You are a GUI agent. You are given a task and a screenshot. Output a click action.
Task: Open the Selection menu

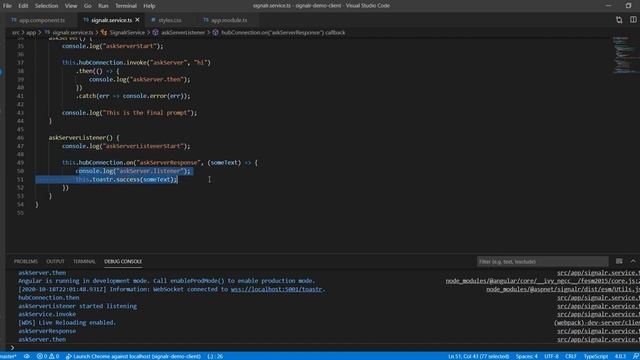click(46, 6)
